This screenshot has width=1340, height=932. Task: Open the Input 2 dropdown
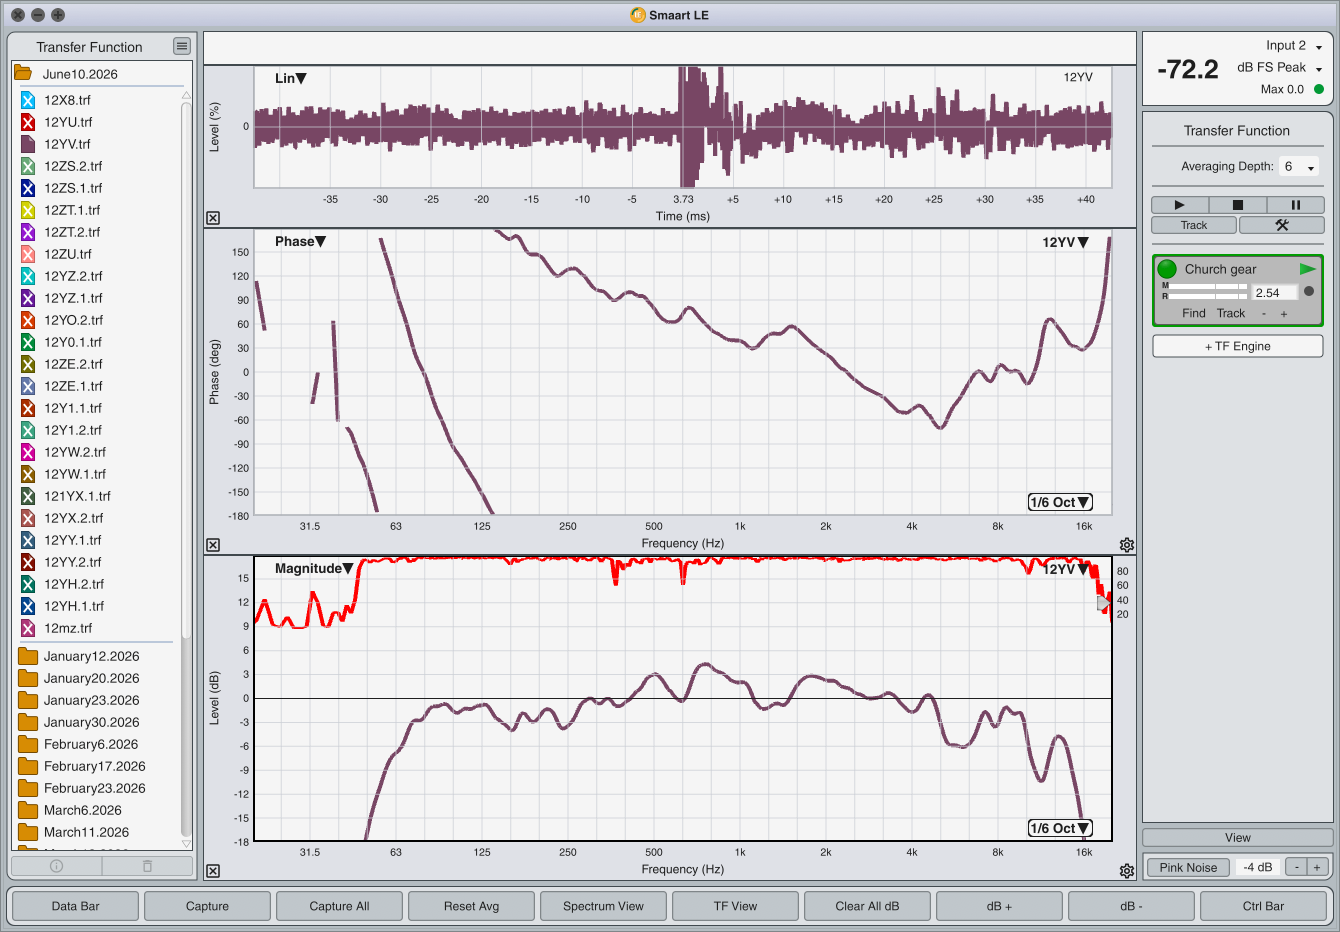(x=1294, y=45)
